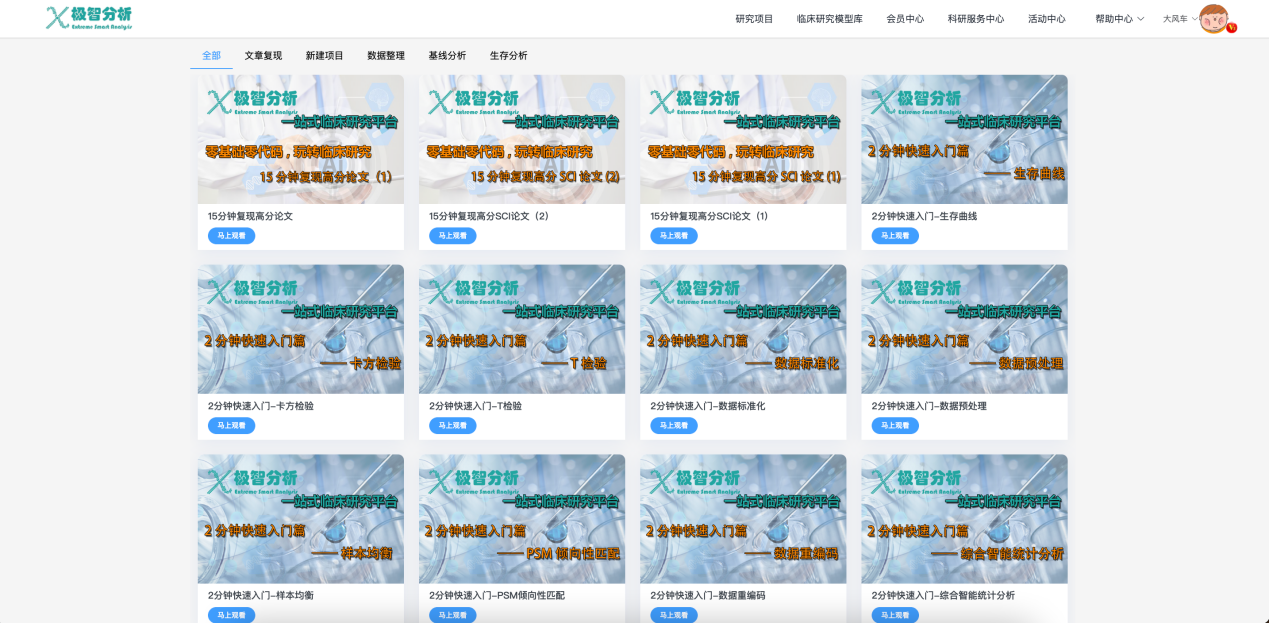Expand the 帮助中心 dropdown

tap(1119, 19)
